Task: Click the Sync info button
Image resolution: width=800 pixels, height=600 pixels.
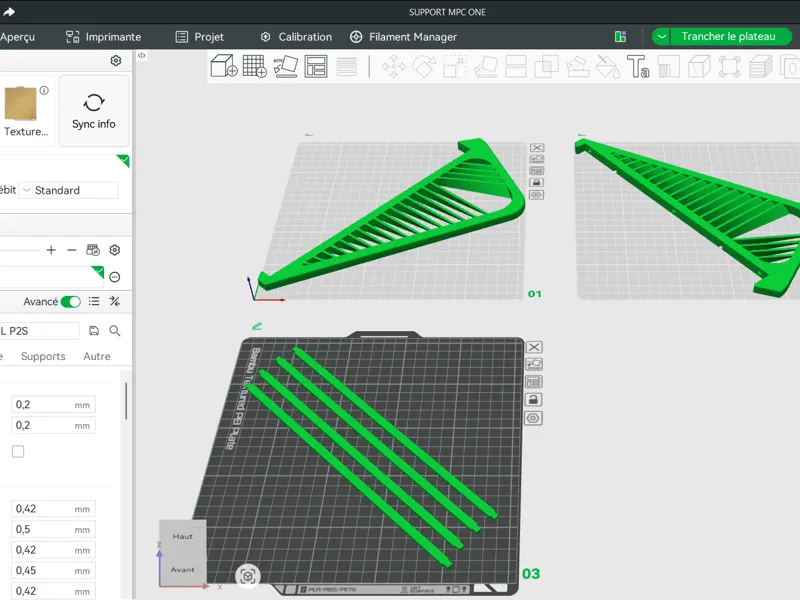Action: [x=94, y=111]
